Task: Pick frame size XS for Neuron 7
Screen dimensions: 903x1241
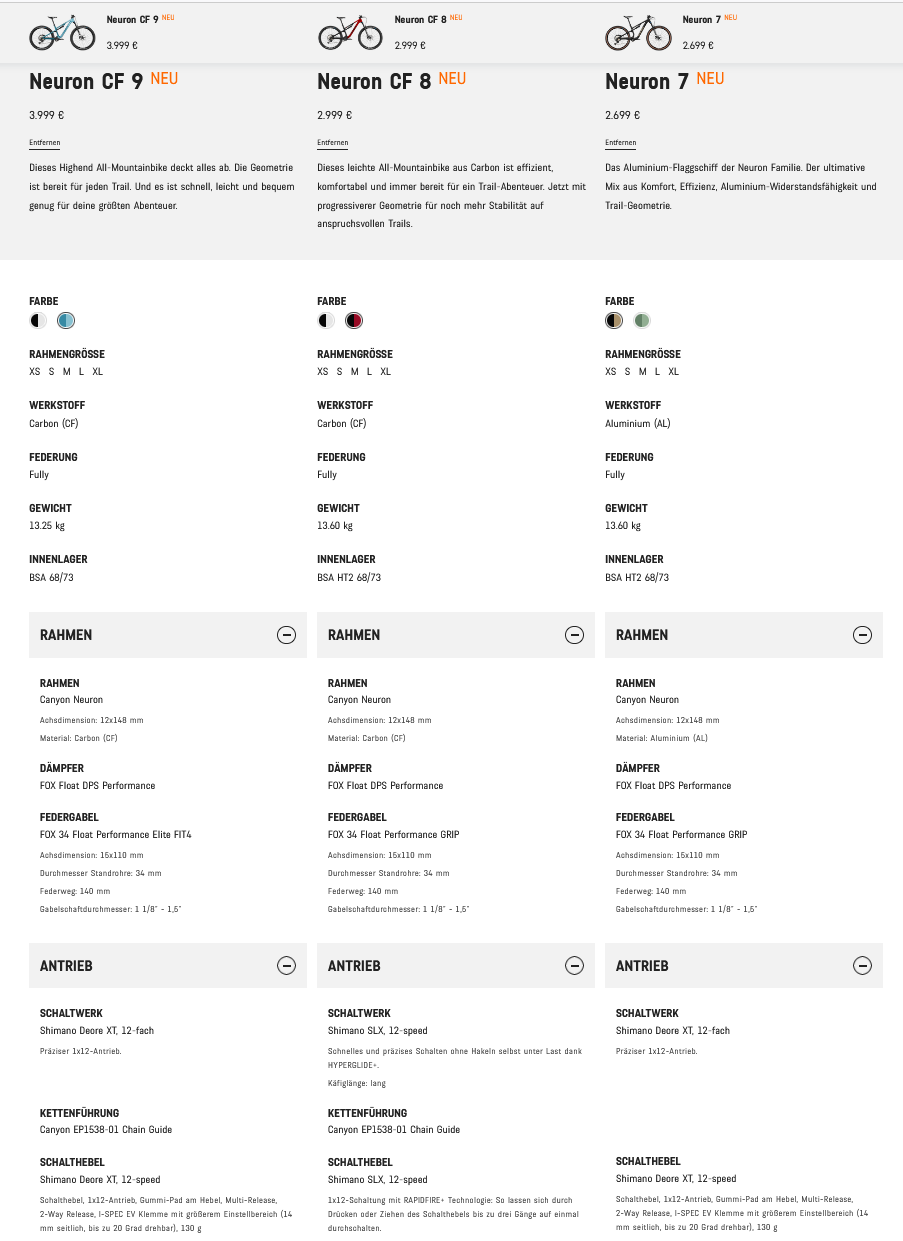Action: click(x=612, y=372)
